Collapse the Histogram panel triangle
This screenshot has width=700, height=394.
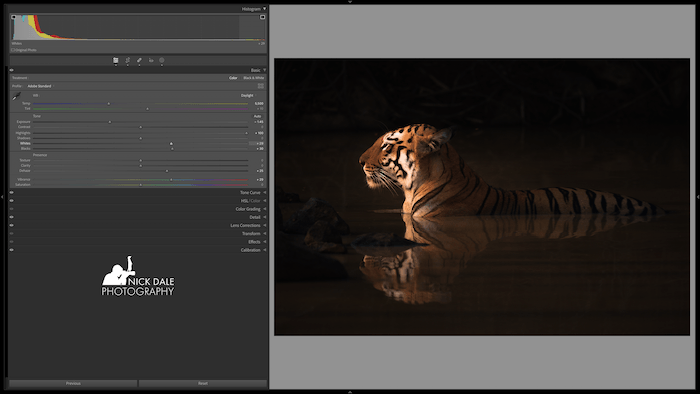click(264, 8)
